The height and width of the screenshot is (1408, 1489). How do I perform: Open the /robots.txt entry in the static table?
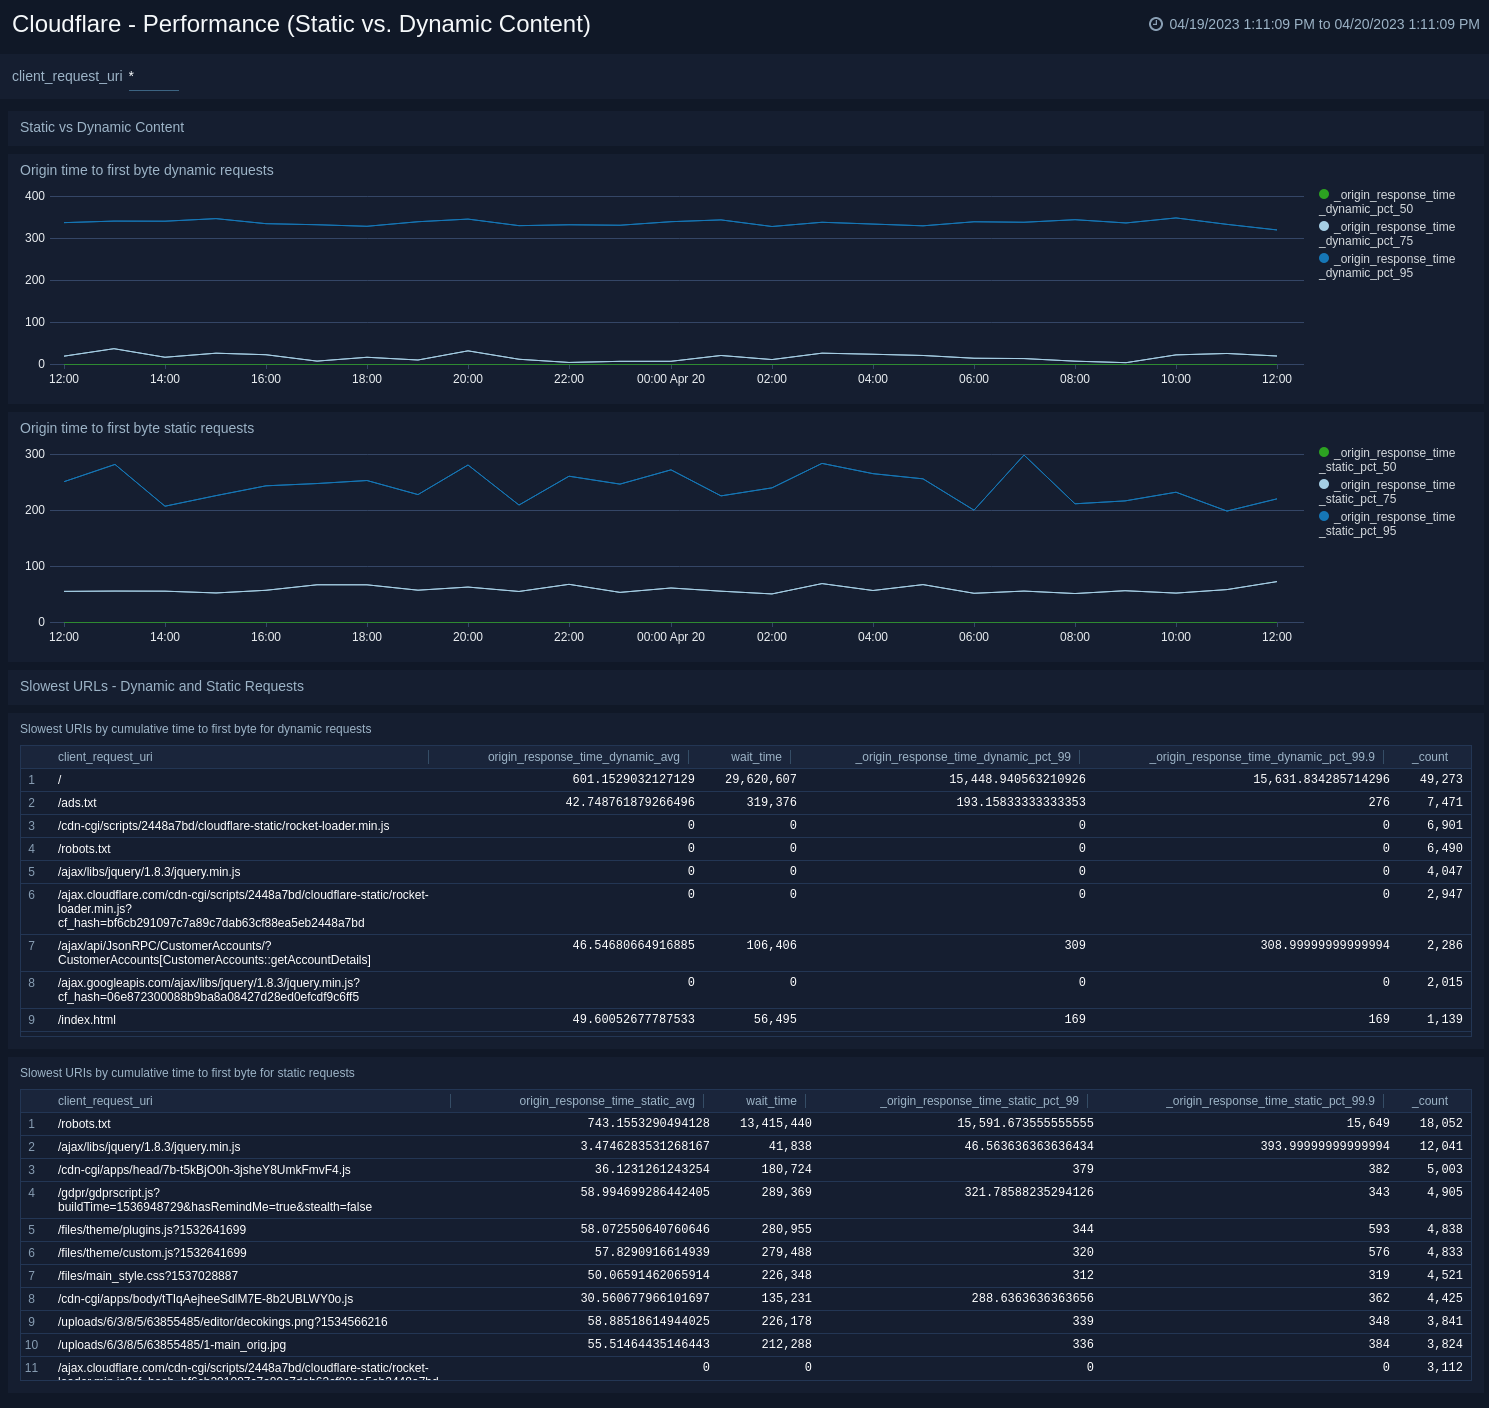tap(84, 1123)
